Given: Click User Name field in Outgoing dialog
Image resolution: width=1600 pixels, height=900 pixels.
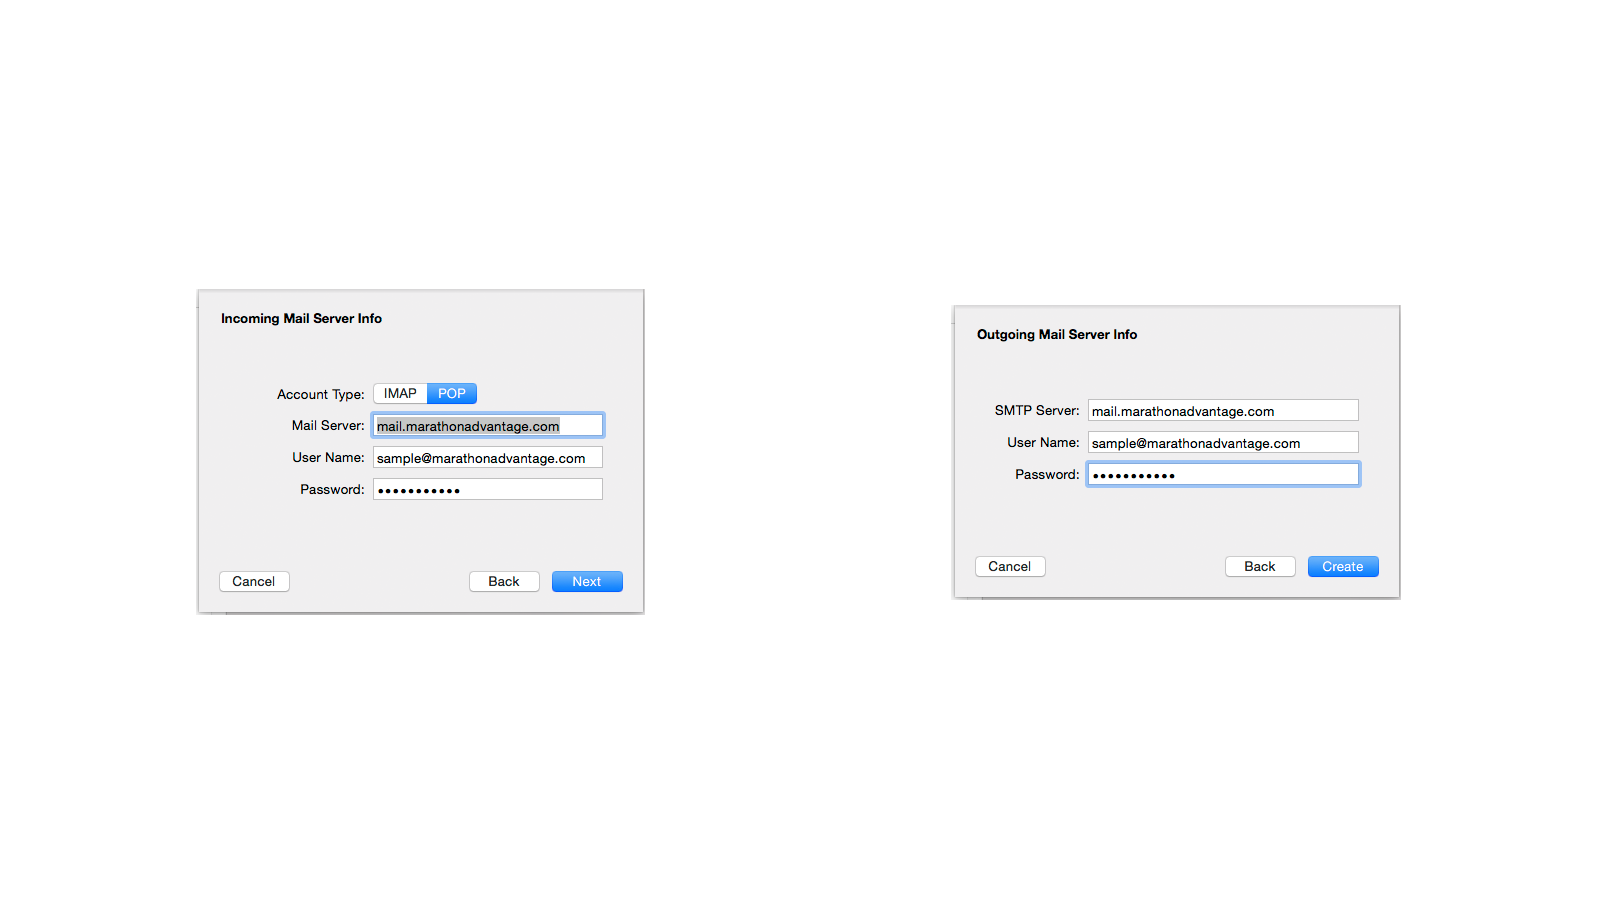Looking at the screenshot, I should click(x=1223, y=443).
